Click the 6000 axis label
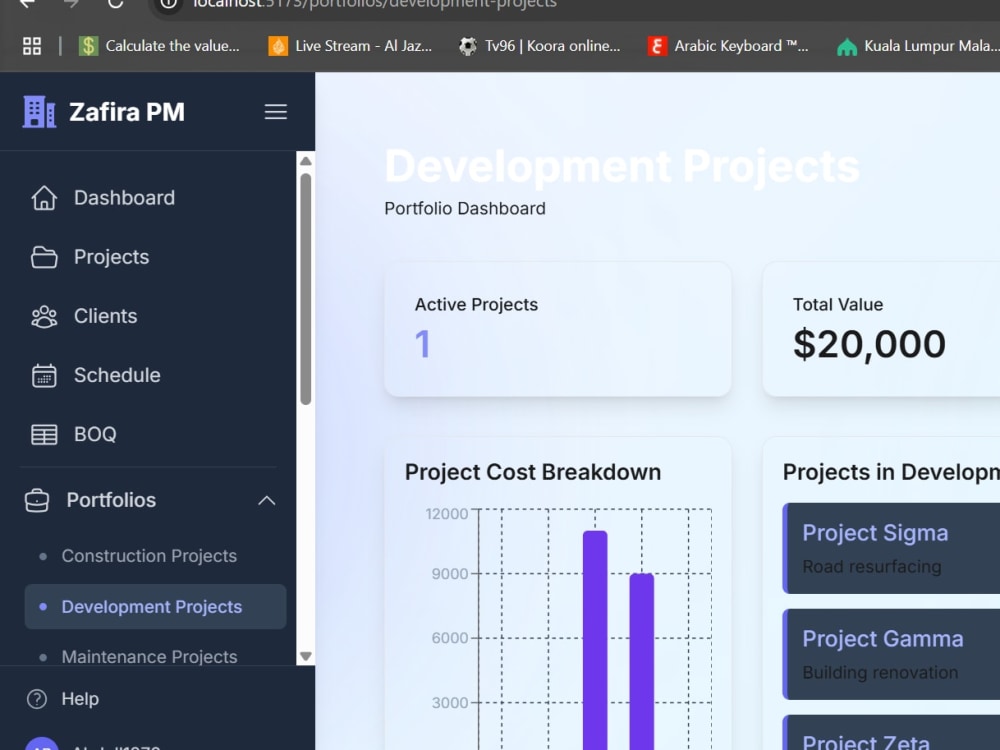 coord(450,638)
